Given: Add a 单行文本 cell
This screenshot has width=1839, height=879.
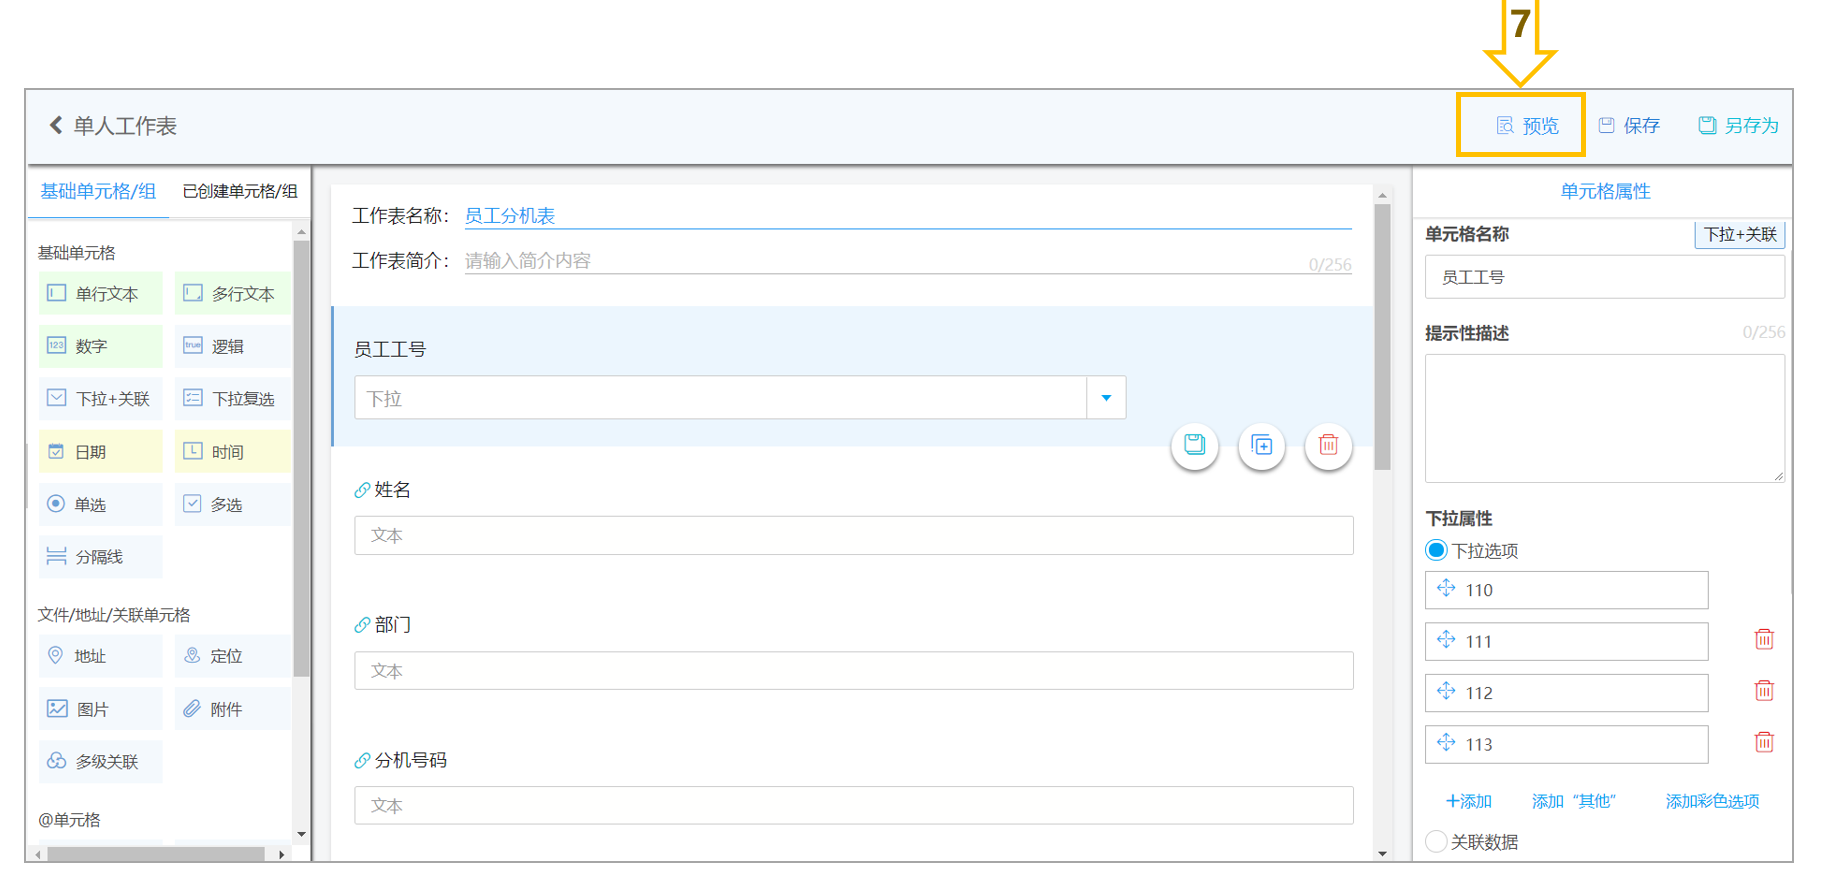Looking at the screenshot, I should [x=100, y=293].
